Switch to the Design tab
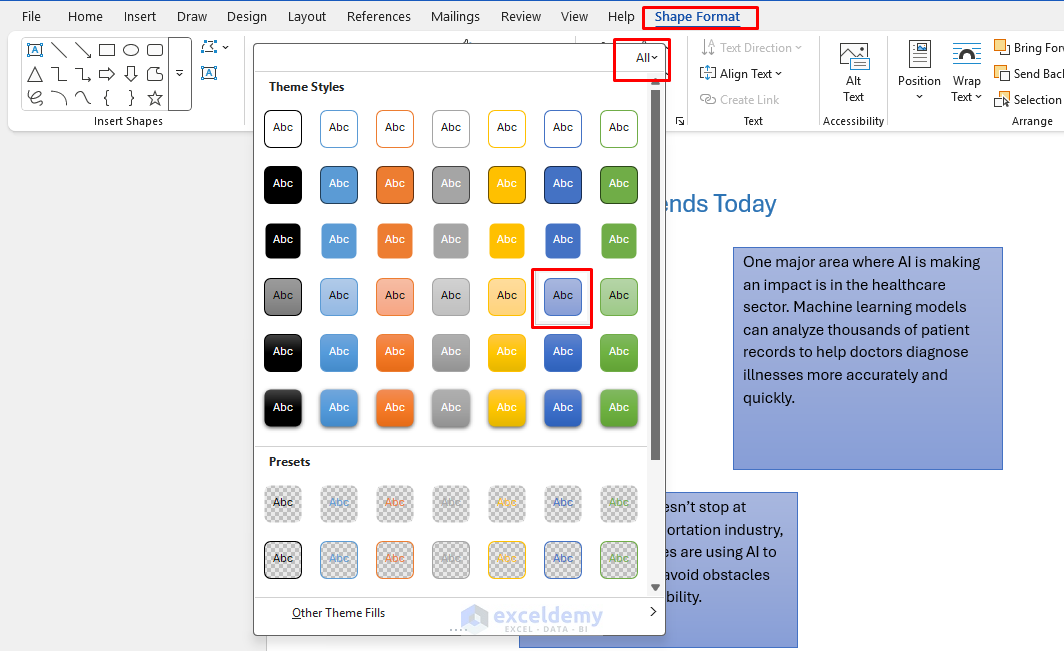Viewport: 1064px width, 651px height. pos(247,16)
